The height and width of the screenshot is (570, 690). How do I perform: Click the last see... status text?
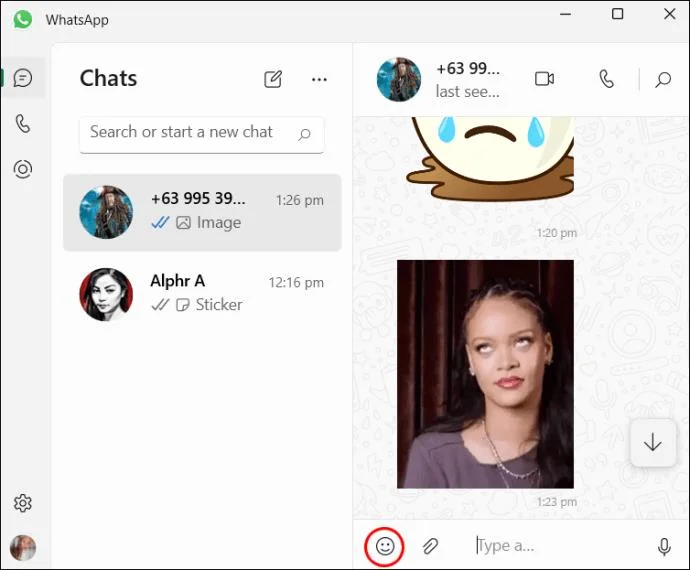click(467, 92)
